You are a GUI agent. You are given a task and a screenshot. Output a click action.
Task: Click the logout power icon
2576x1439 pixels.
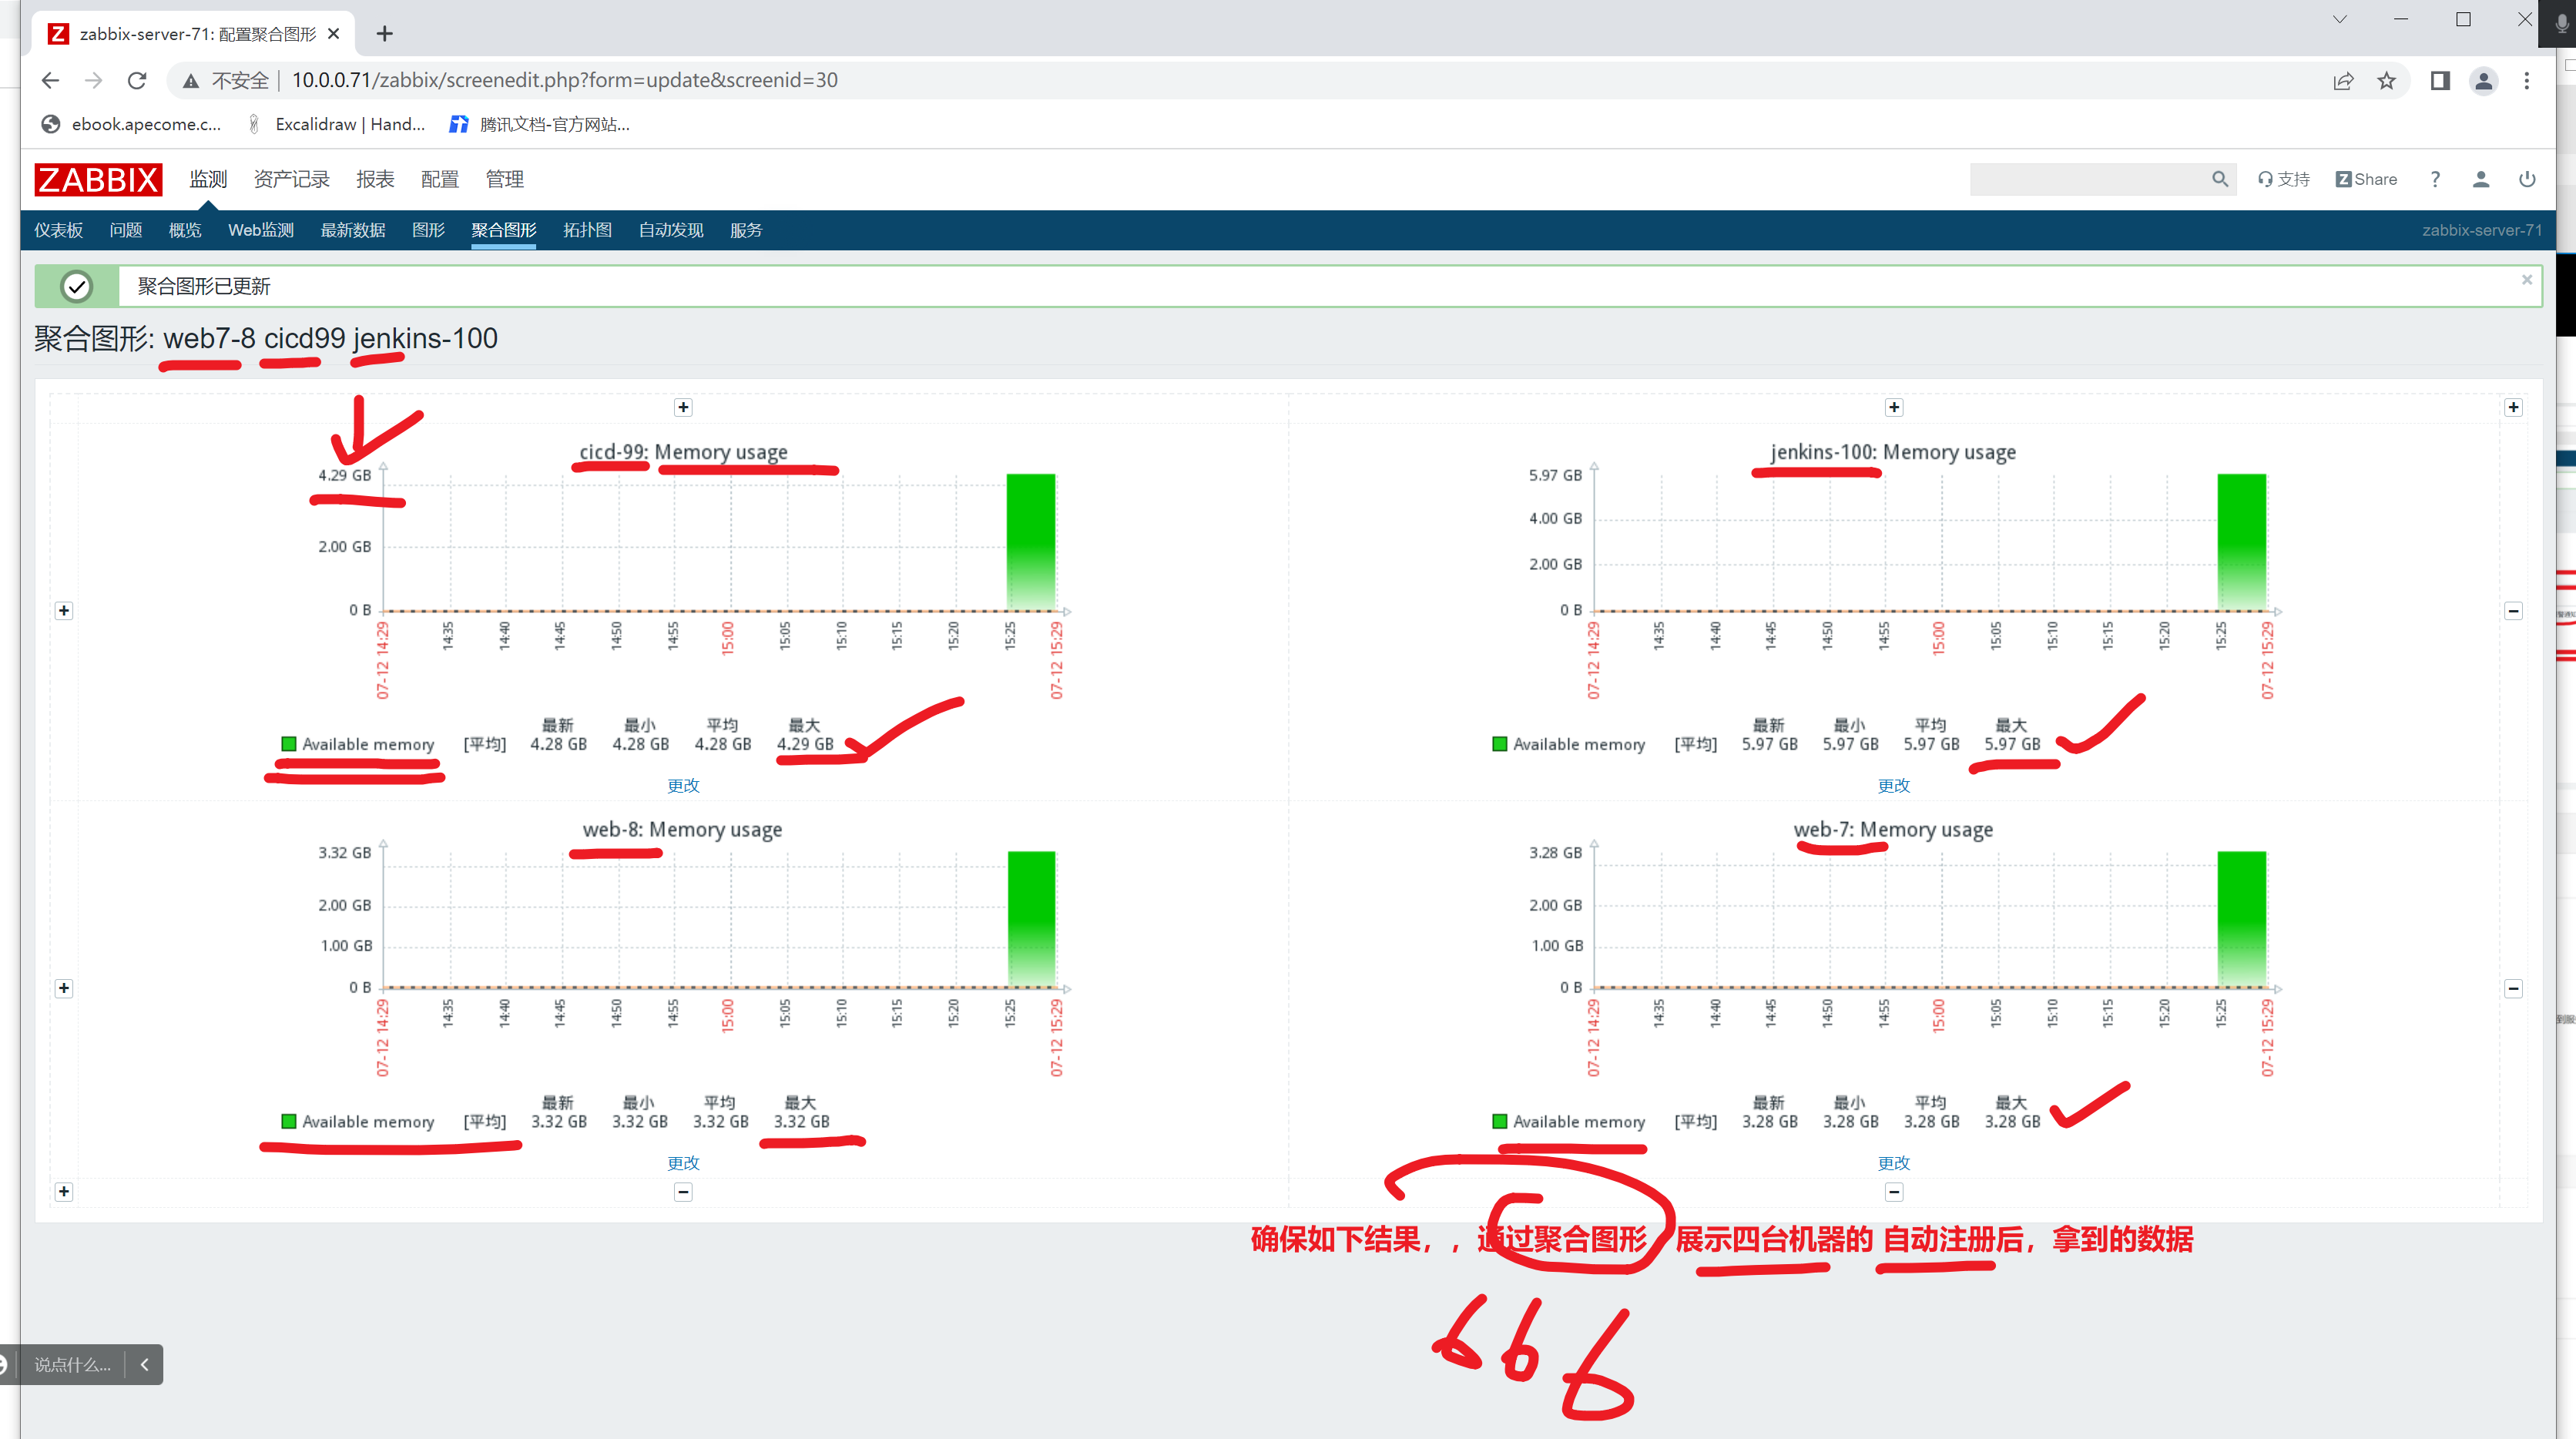2527,179
